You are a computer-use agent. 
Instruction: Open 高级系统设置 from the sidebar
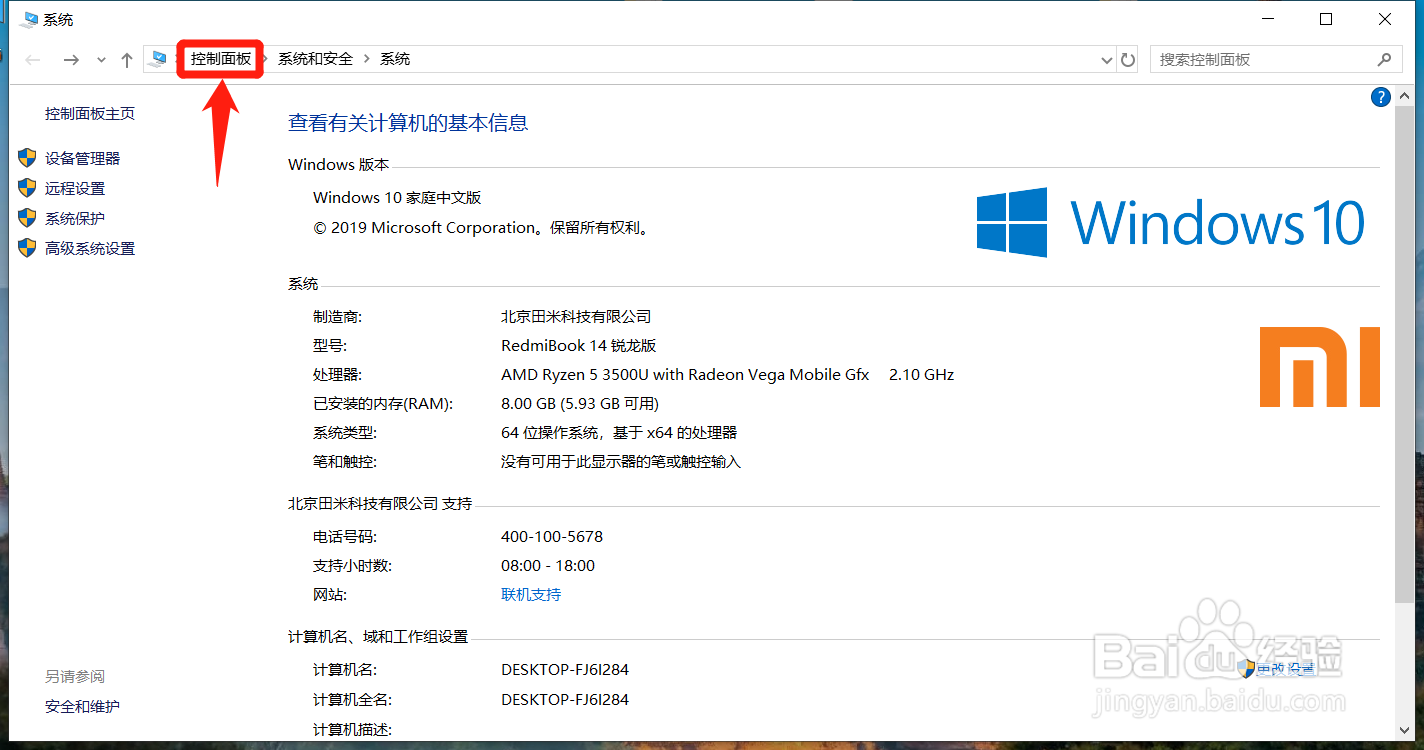(90, 248)
